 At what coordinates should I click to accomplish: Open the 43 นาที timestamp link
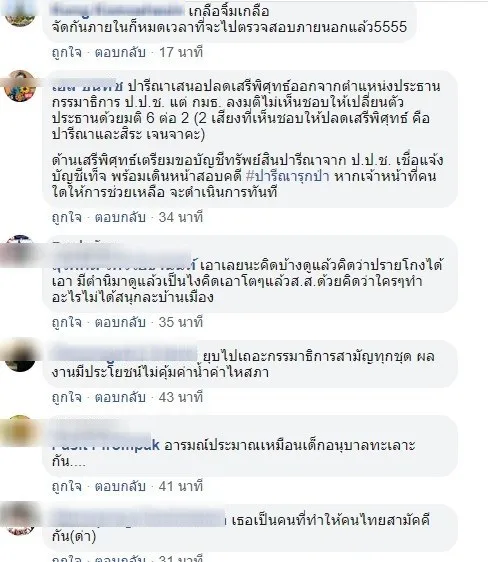pos(181,397)
